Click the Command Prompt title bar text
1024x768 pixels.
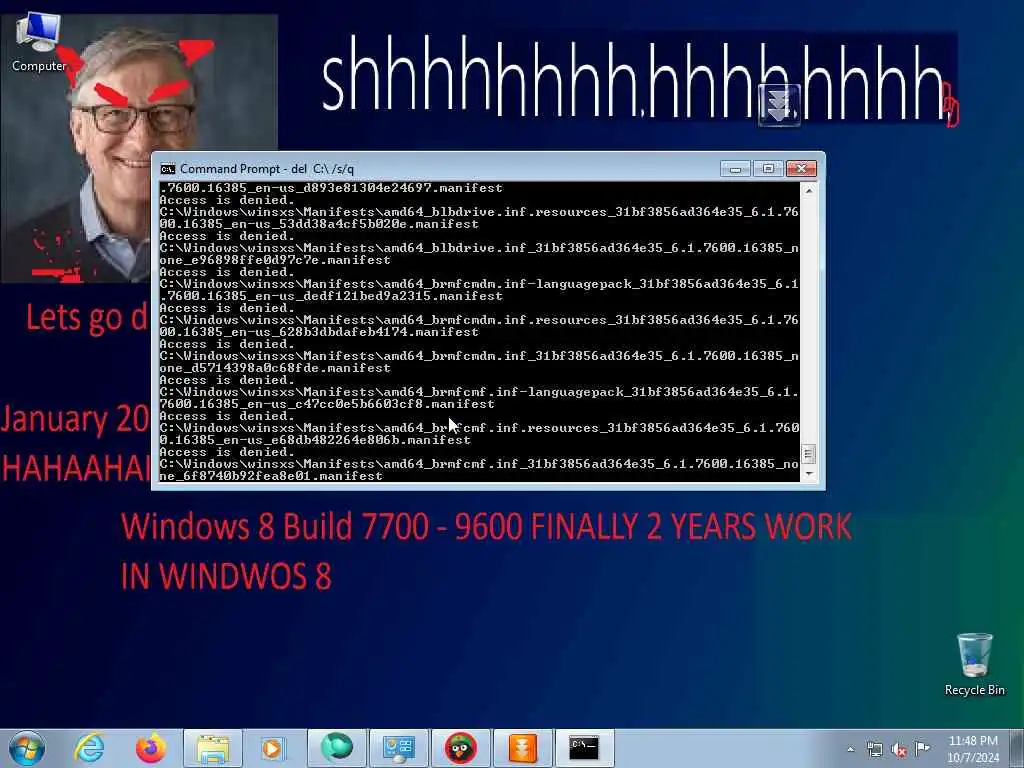(x=266, y=169)
